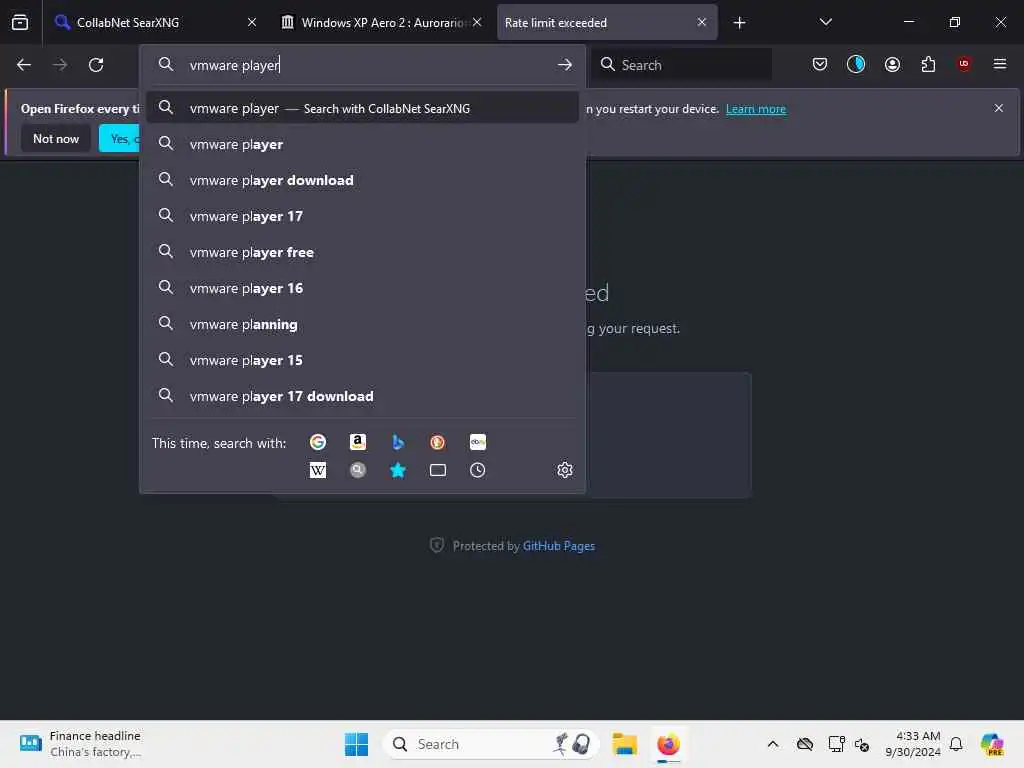Open the List all tabs chevron

click(825, 22)
